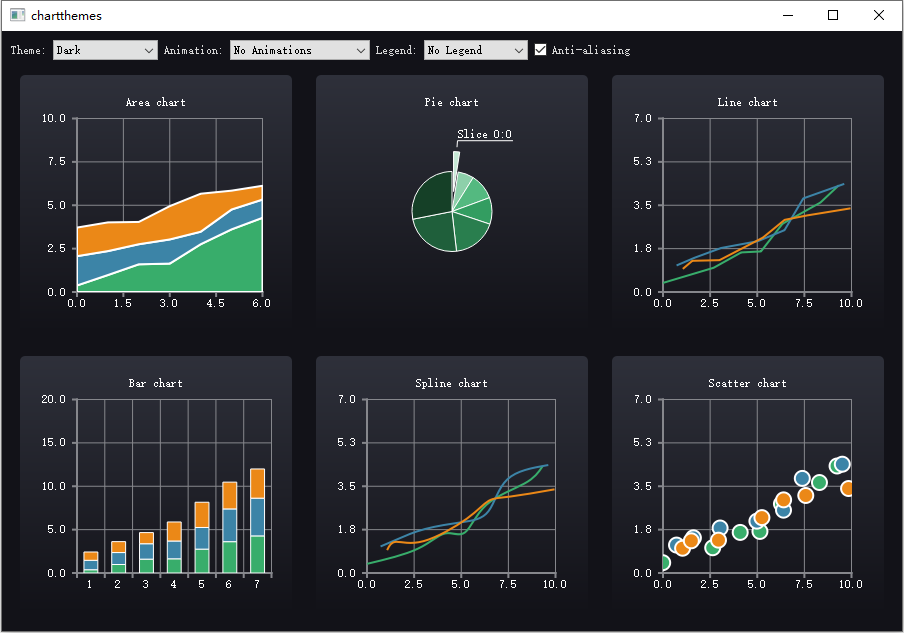Select the darkest green pie slice
This screenshot has height=633, width=904.
(432, 195)
